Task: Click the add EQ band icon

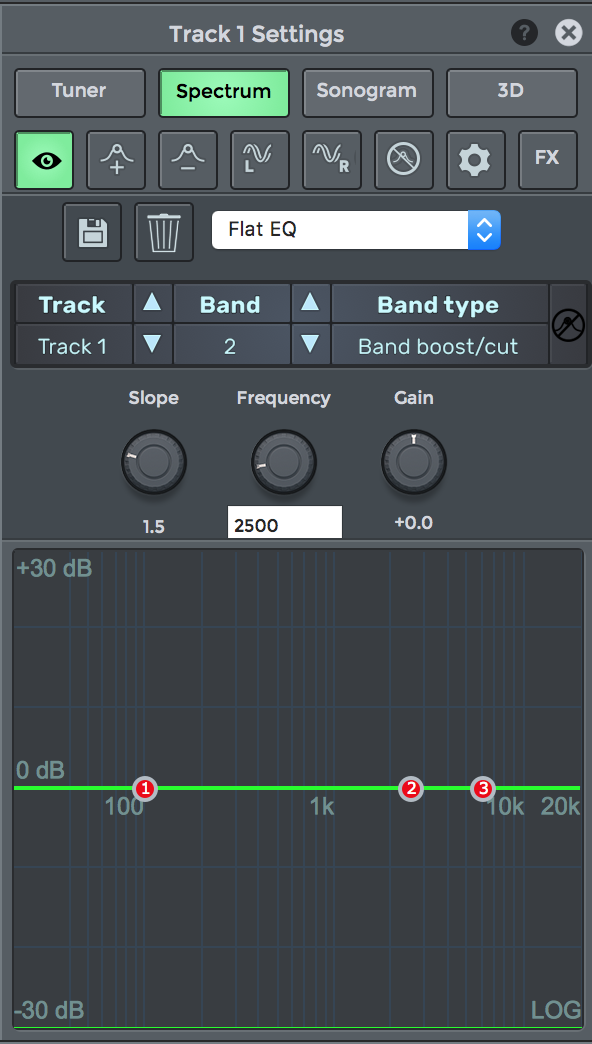Action: (x=116, y=160)
